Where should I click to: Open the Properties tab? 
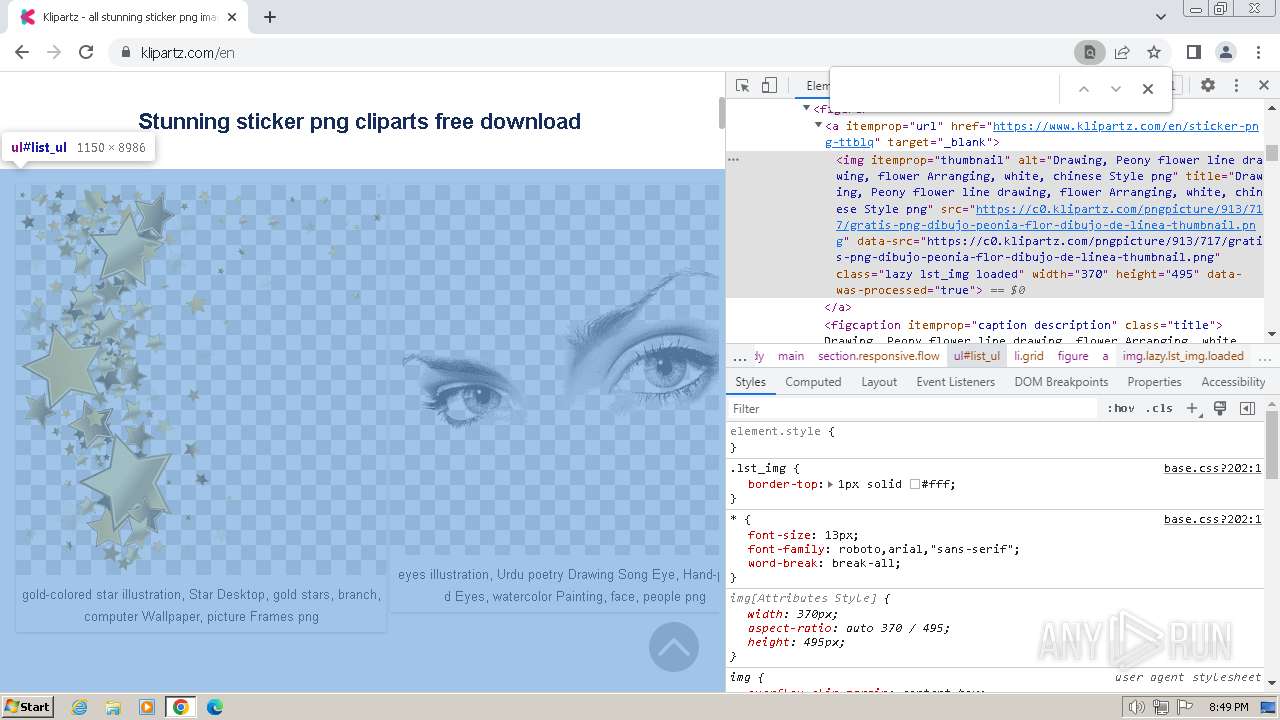pos(1154,382)
